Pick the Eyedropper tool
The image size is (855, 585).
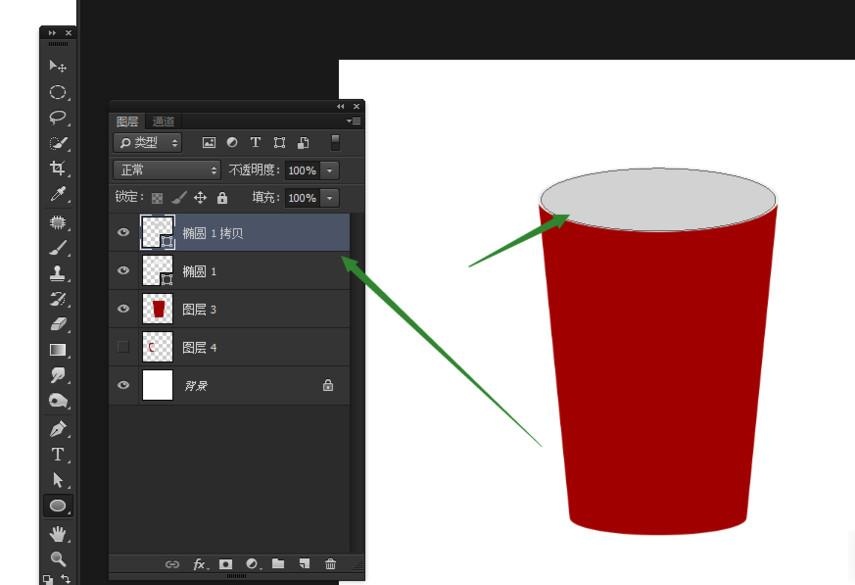click(58, 194)
